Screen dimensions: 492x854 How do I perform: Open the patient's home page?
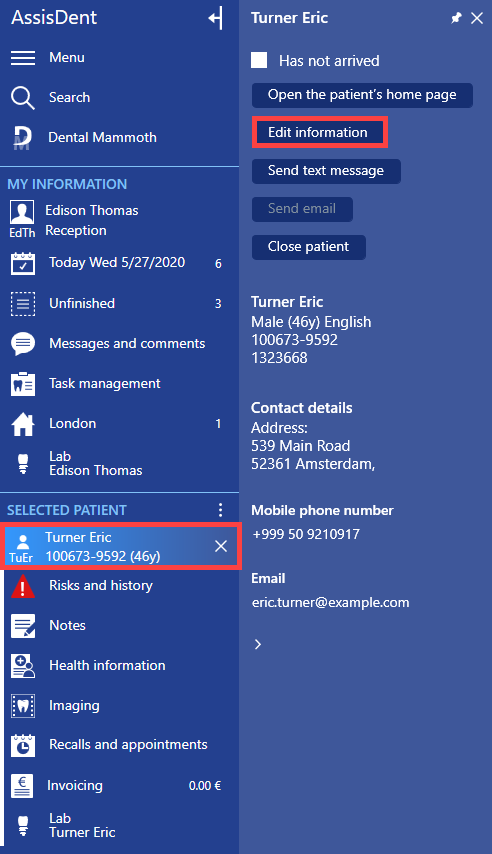pos(362,95)
